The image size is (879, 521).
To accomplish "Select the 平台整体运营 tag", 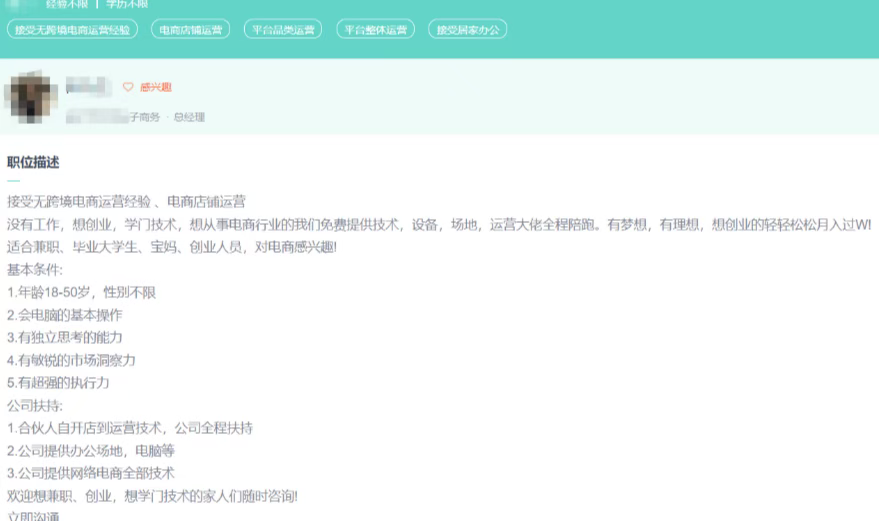I will 376,30.
